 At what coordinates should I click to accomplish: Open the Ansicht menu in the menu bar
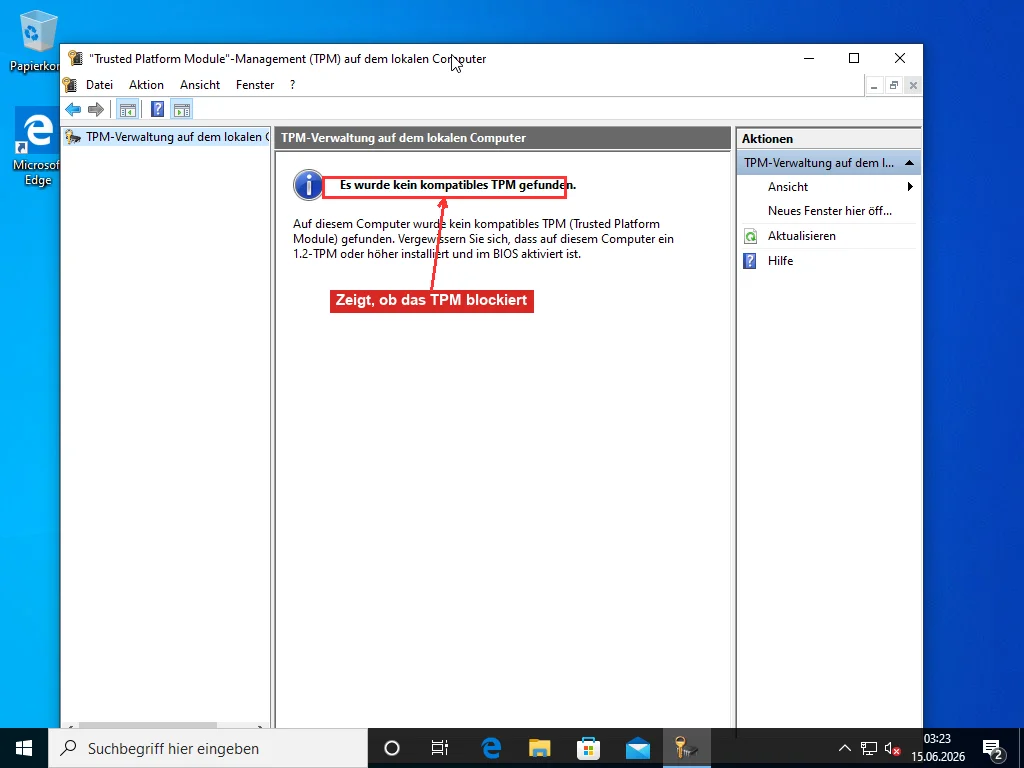(200, 85)
